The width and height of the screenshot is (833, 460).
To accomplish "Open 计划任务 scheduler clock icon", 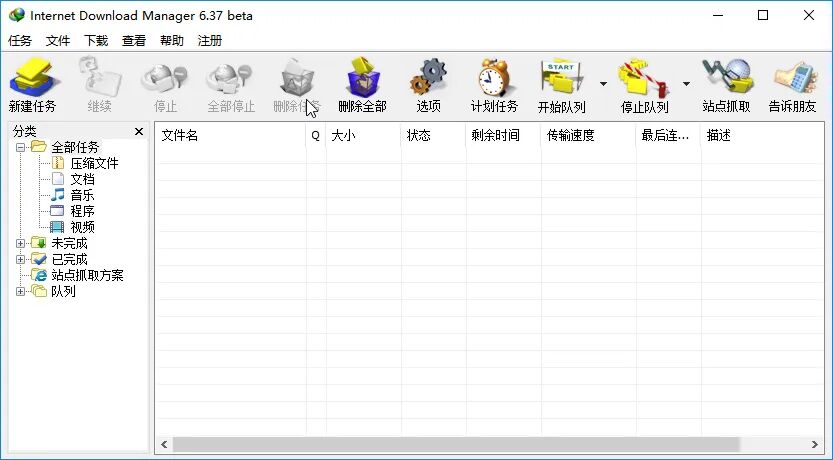I will coord(494,78).
